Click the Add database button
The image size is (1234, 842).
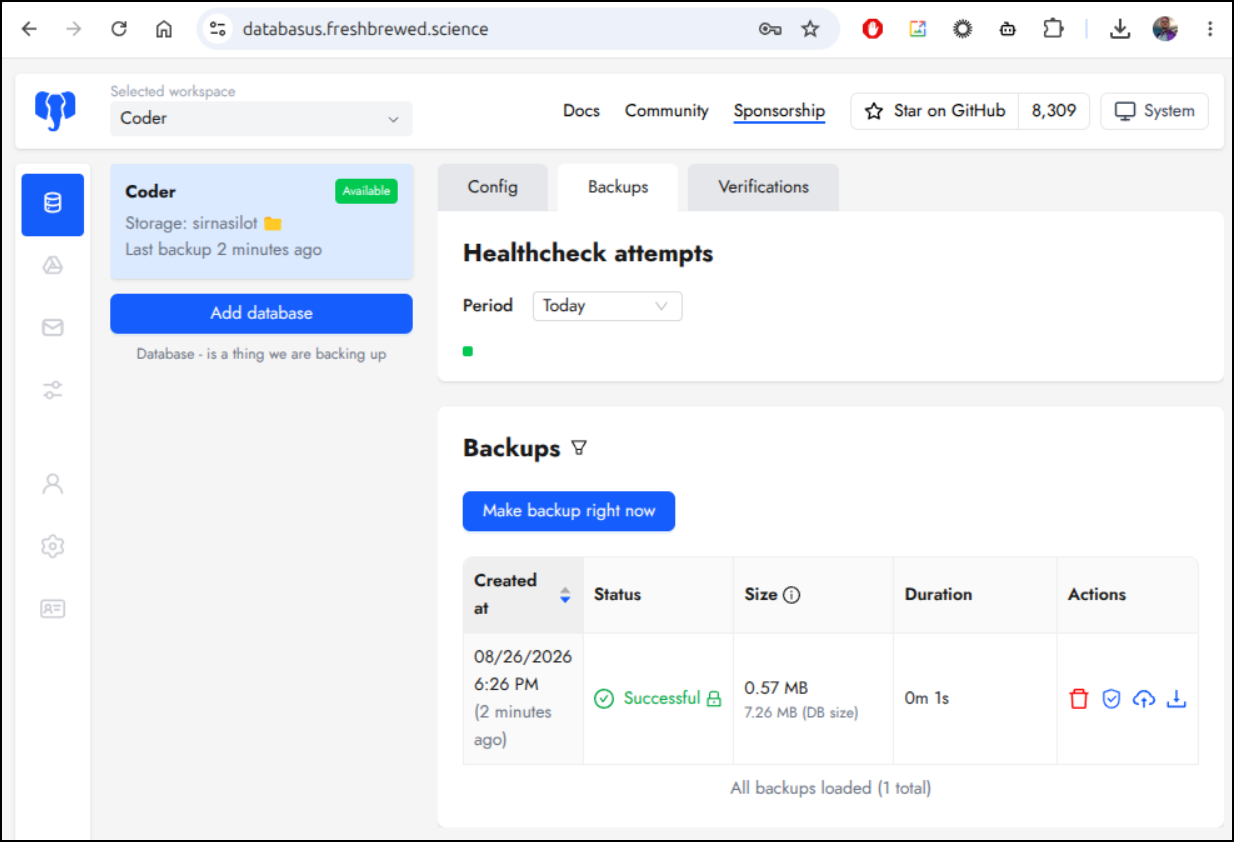click(x=261, y=313)
